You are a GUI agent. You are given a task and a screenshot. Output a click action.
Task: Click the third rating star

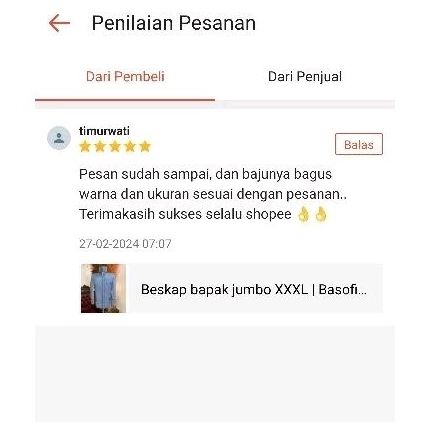115,146
